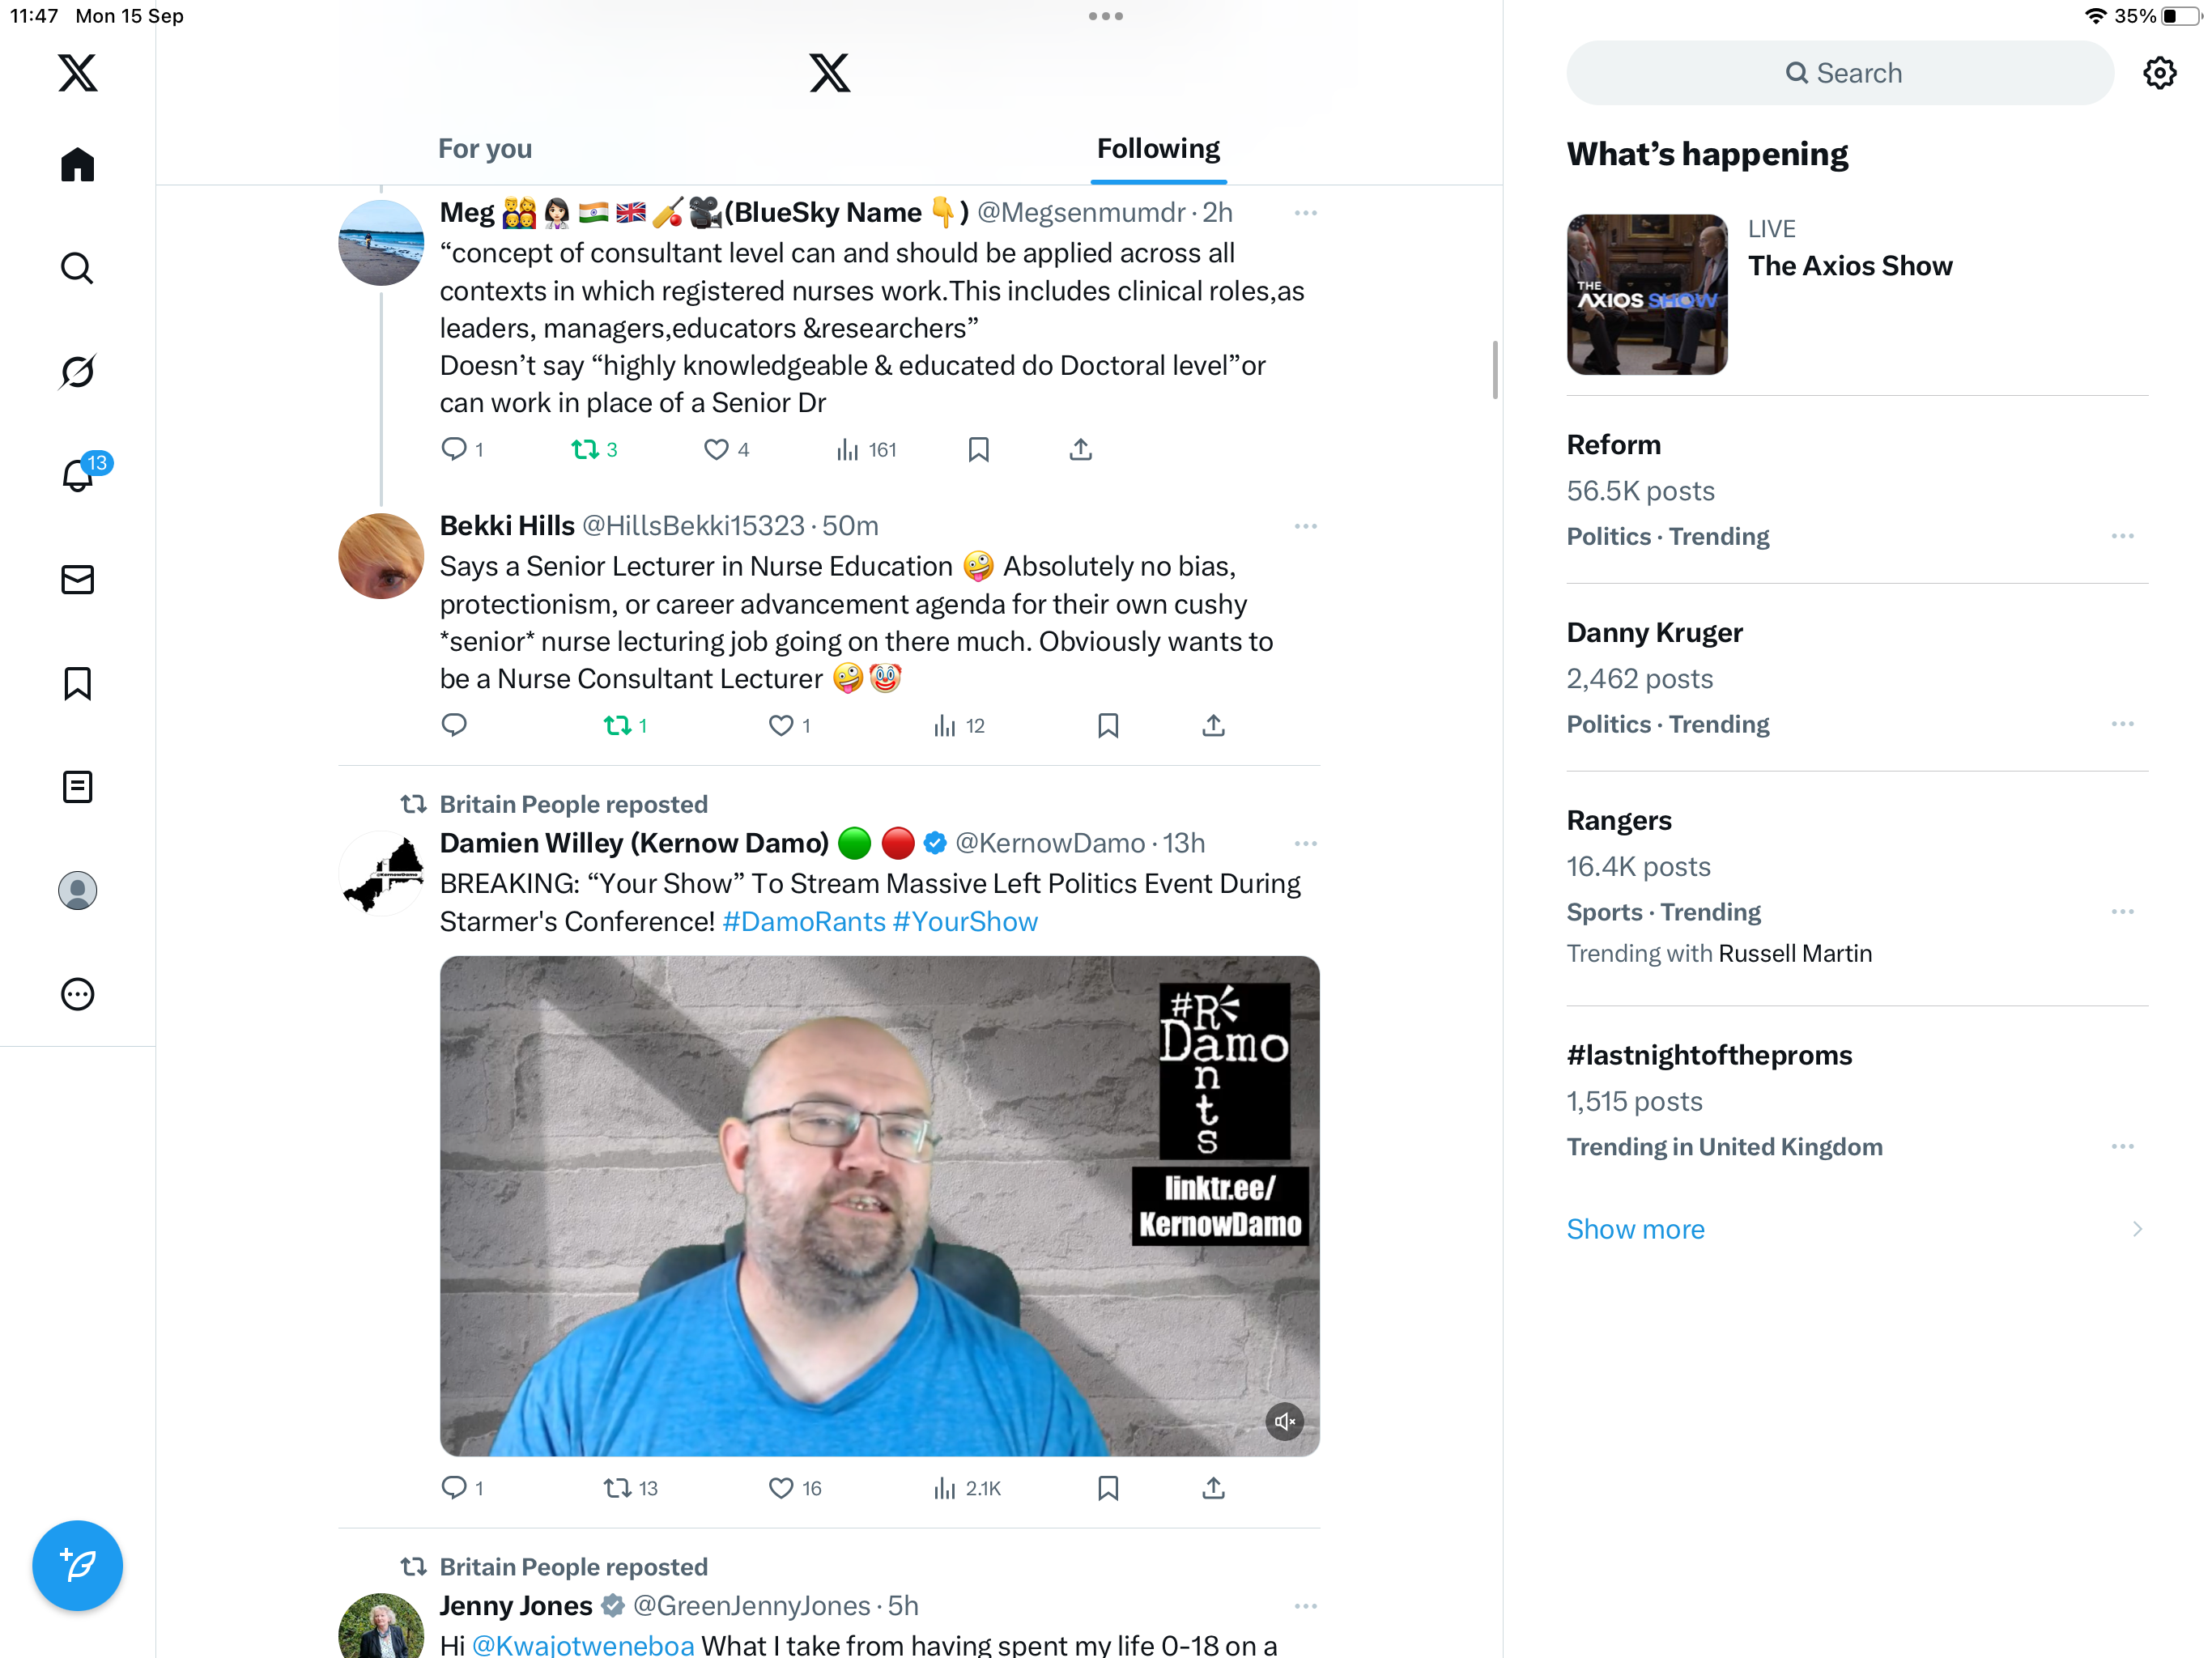The width and height of the screenshot is (2212, 1658).
Task: Open Bookmarks in the left sidebar
Action: (77, 683)
